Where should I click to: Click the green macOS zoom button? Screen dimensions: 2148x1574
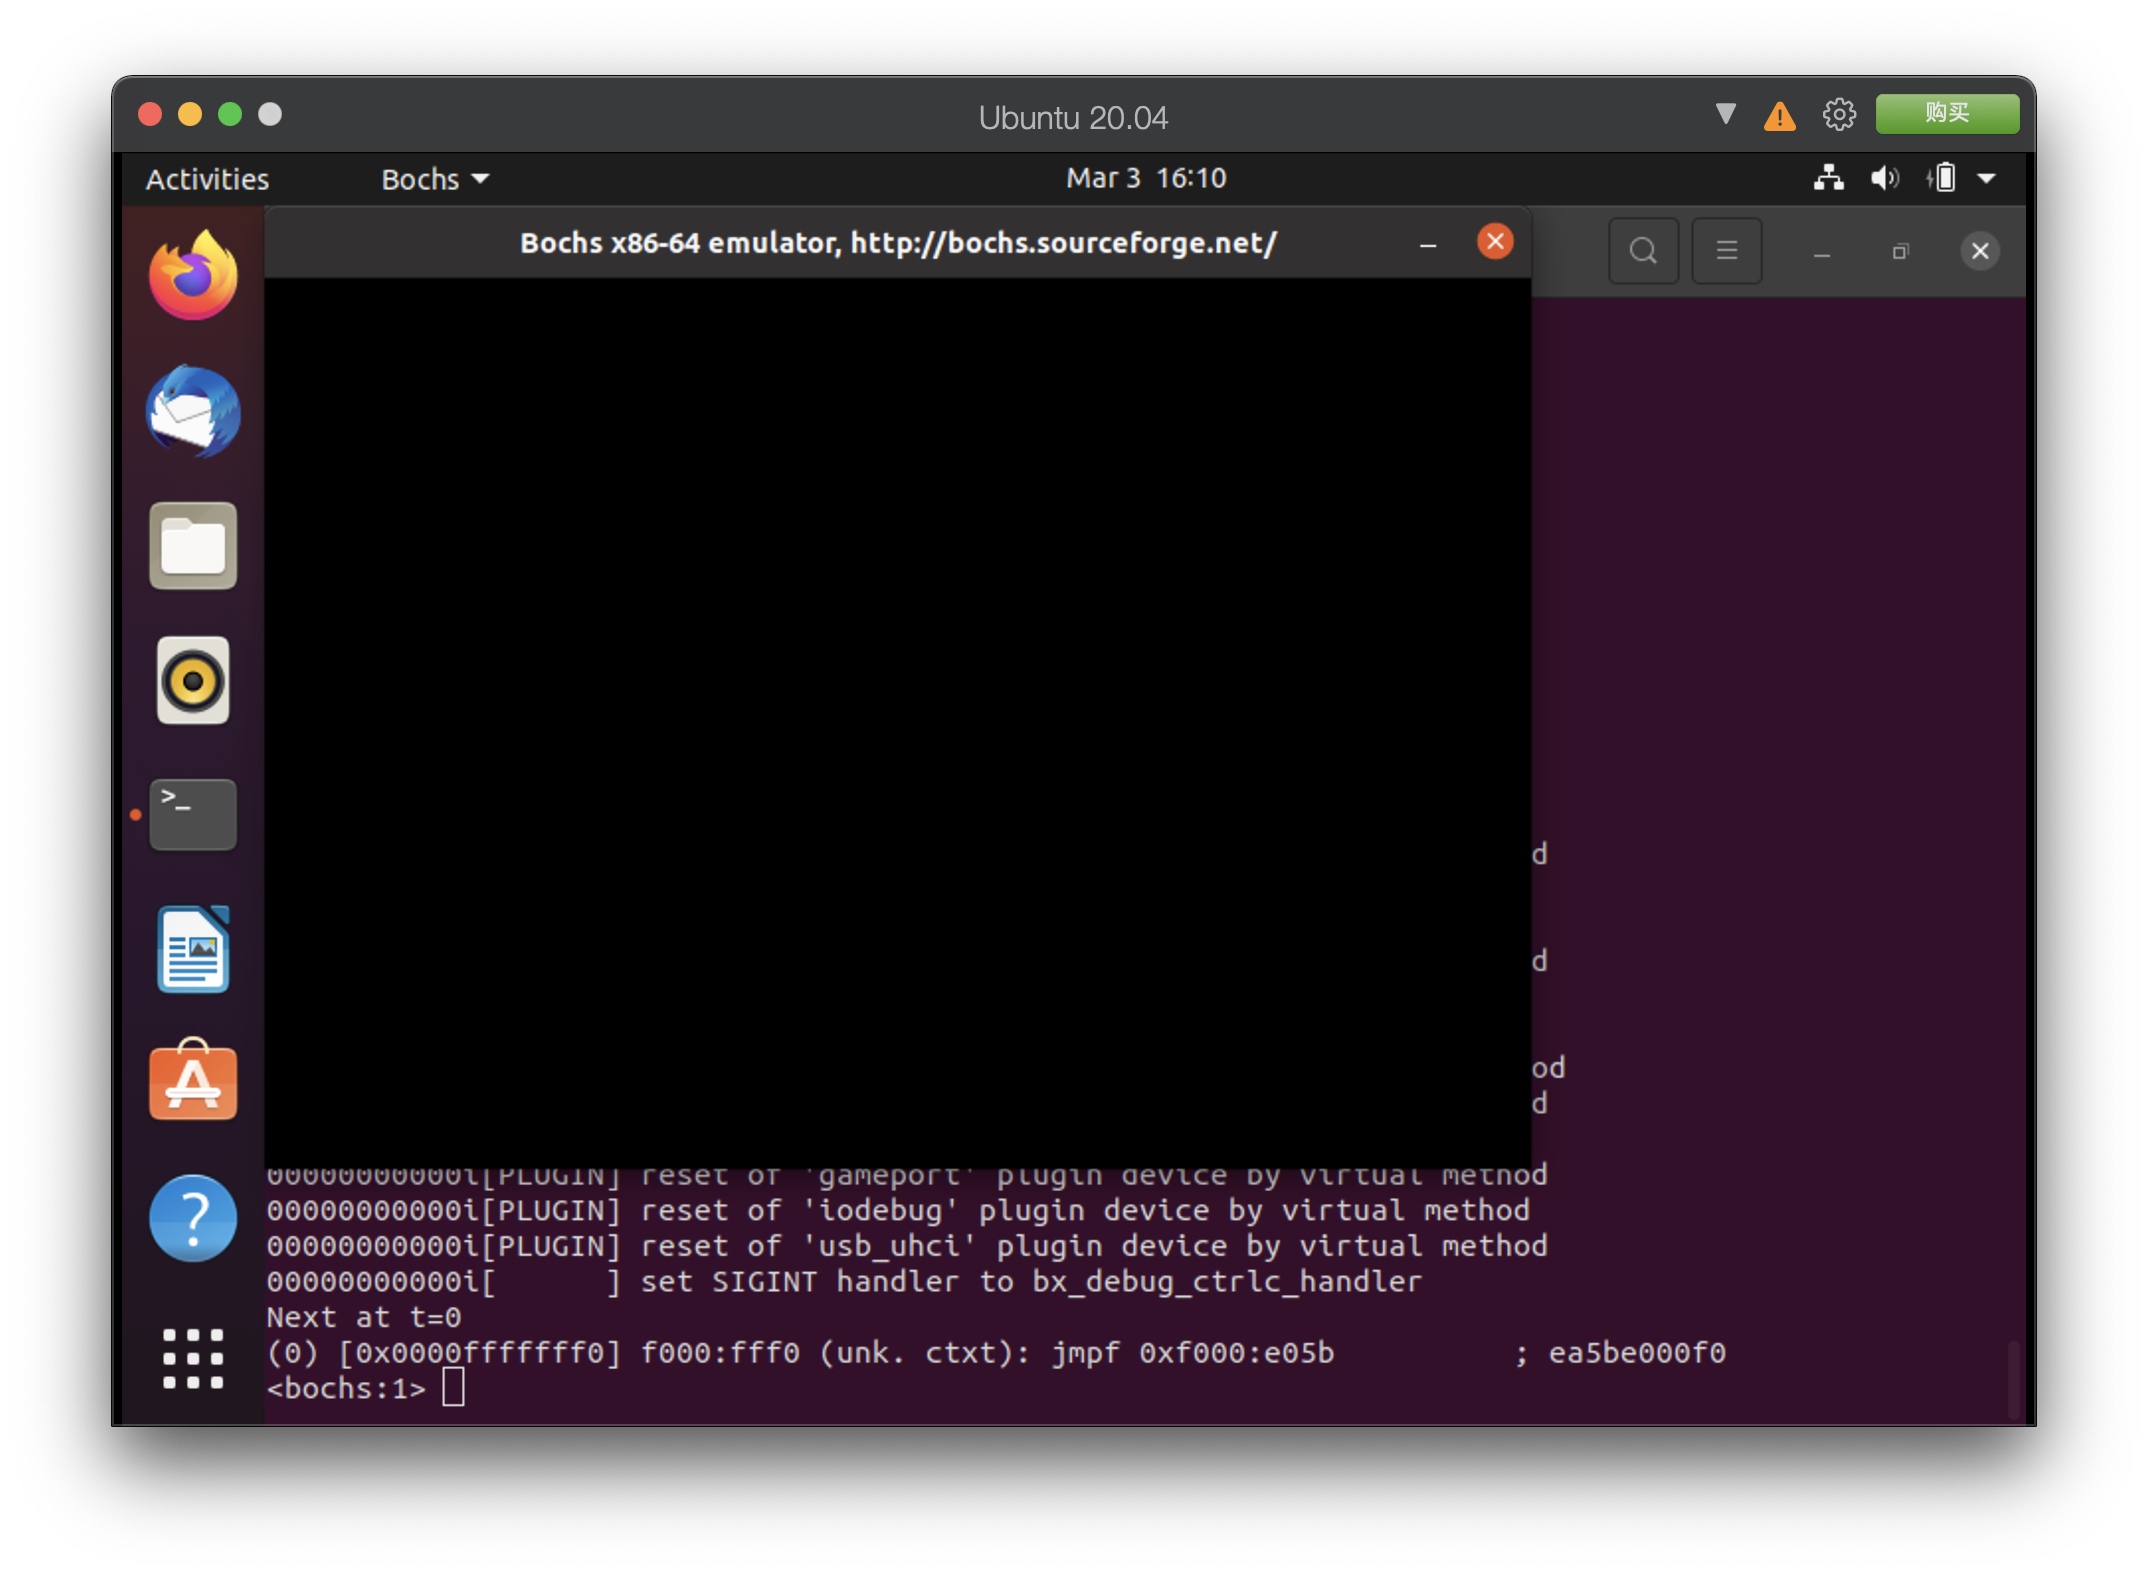[230, 114]
